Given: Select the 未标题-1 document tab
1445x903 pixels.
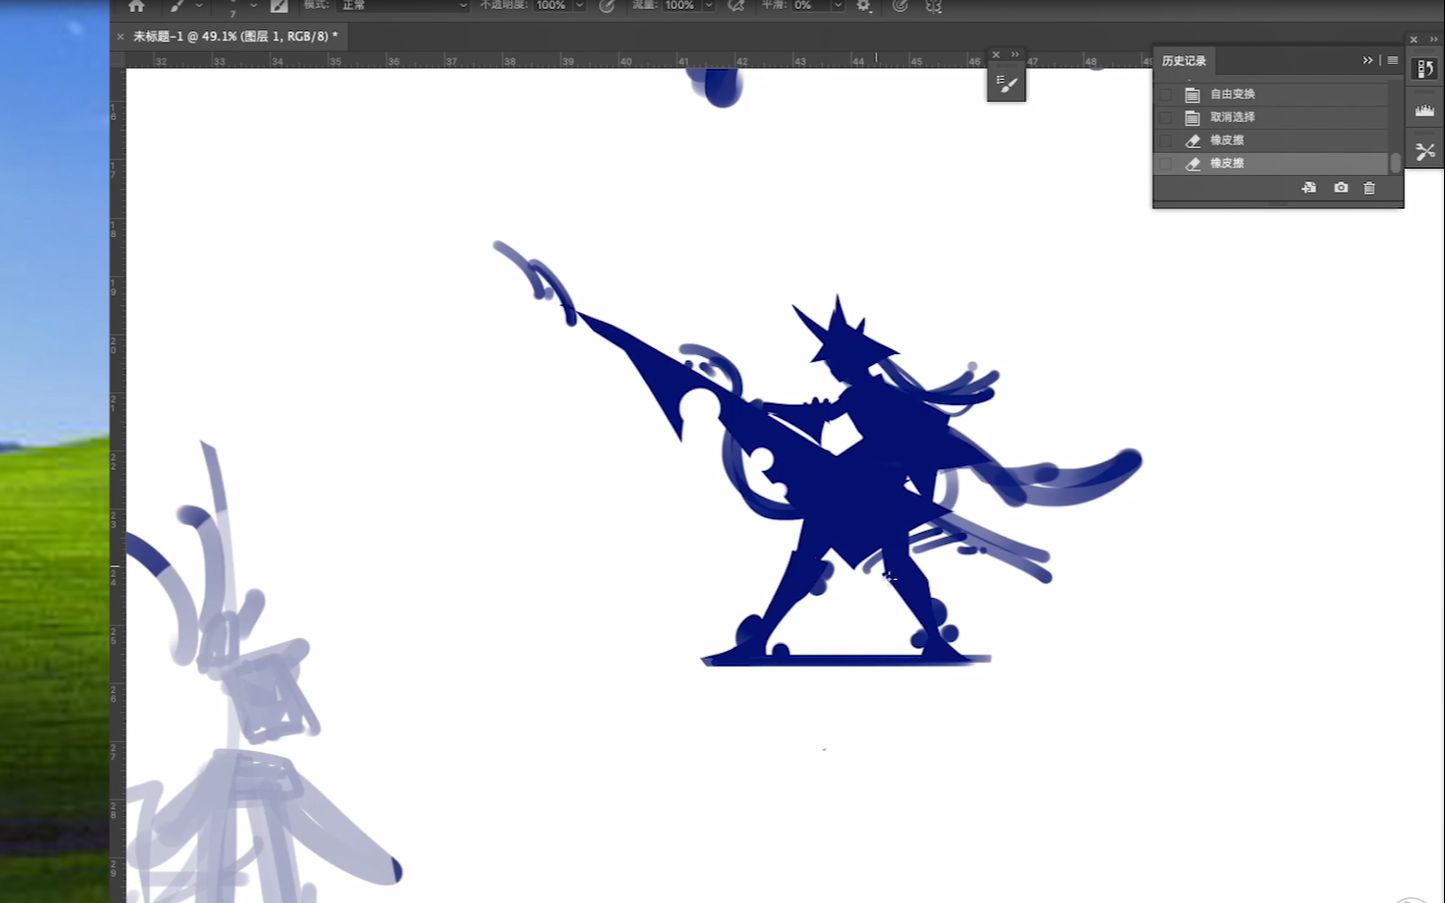Looking at the screenshot, I should pos(236,36).
